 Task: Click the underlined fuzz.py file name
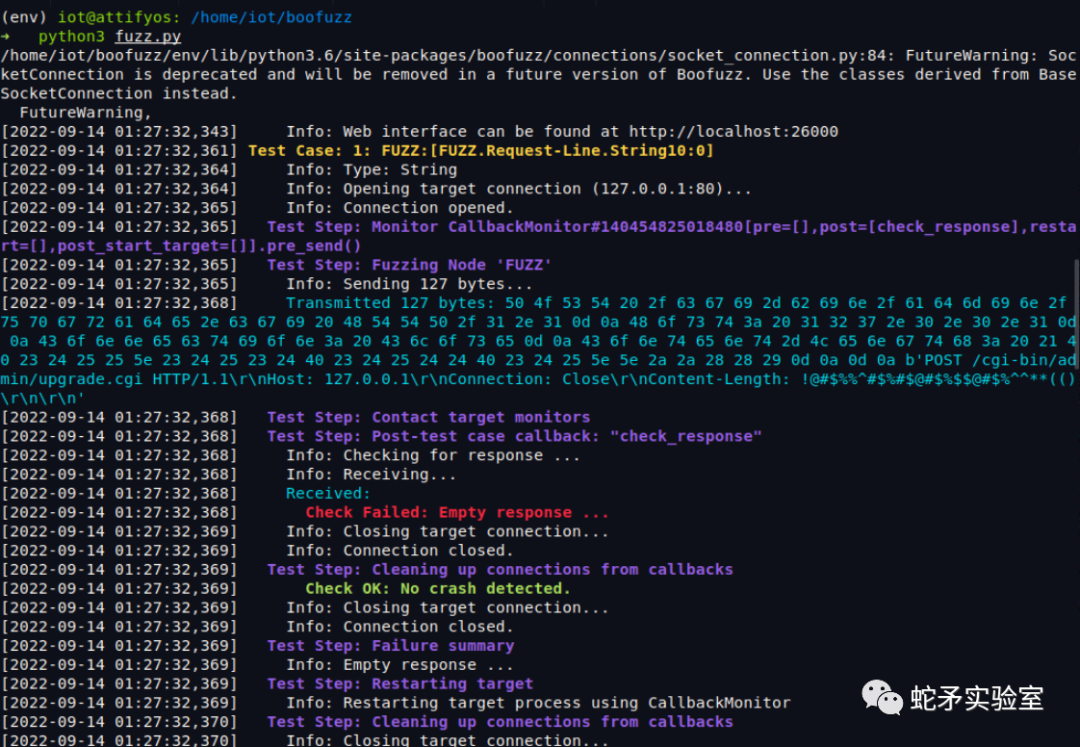(148, 35)
